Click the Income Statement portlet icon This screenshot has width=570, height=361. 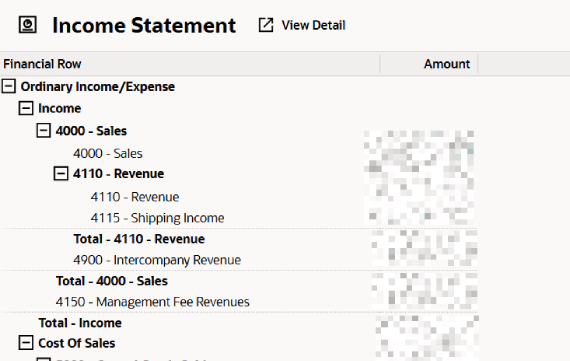pyautogui.click(x=28, y=25)
